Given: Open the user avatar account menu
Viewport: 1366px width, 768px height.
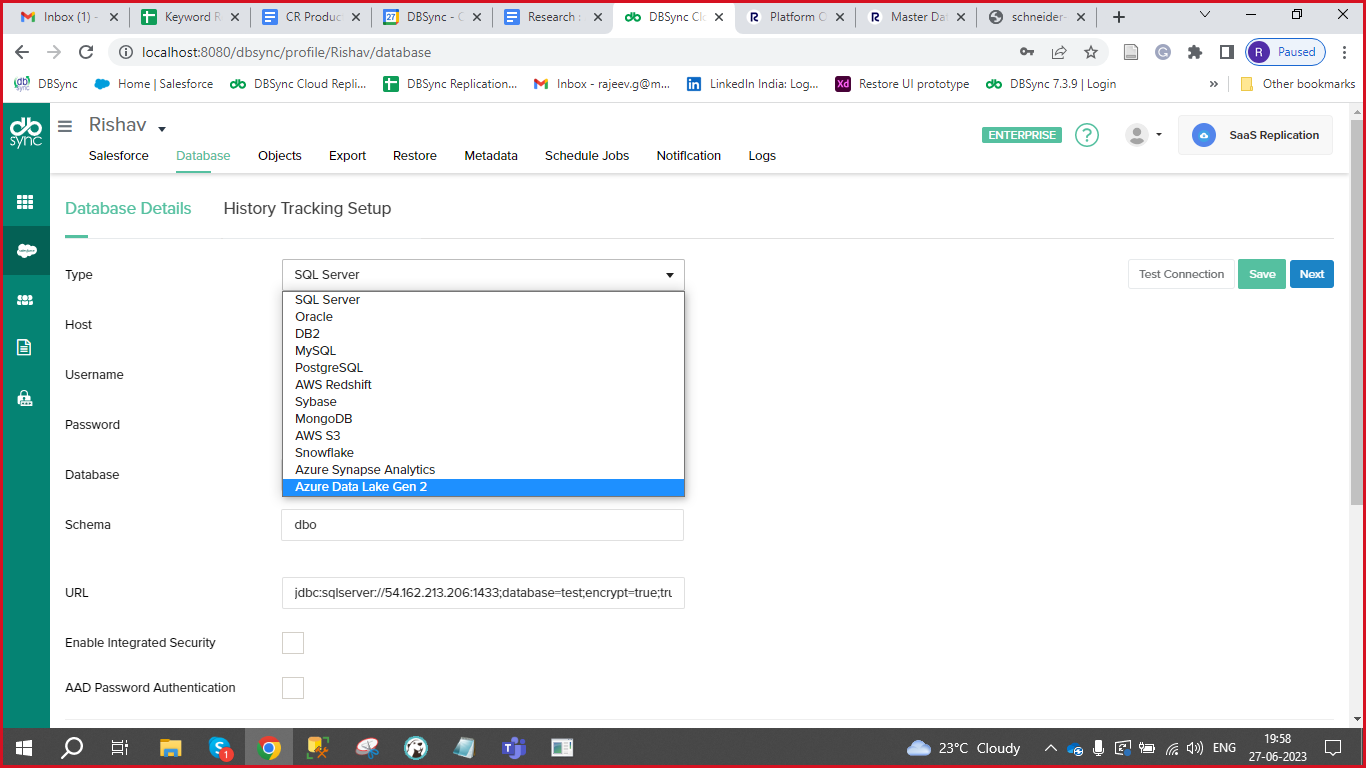Looking at the screenshot, I should point(1144,135).
